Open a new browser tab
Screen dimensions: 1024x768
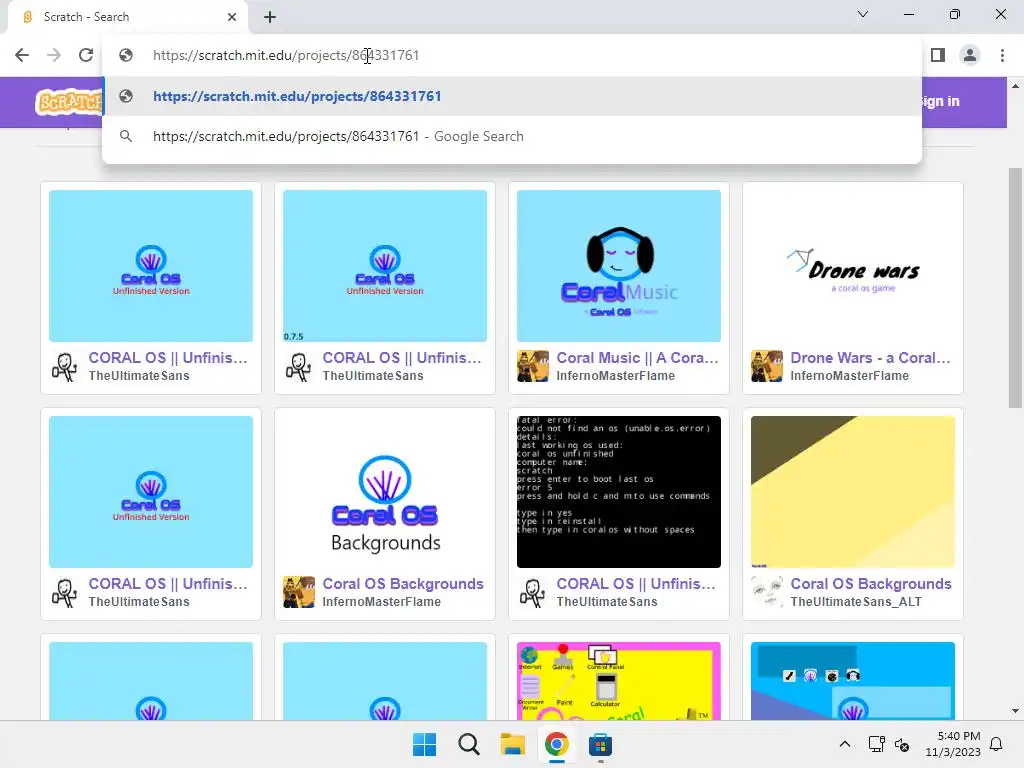tap(270, 17)
